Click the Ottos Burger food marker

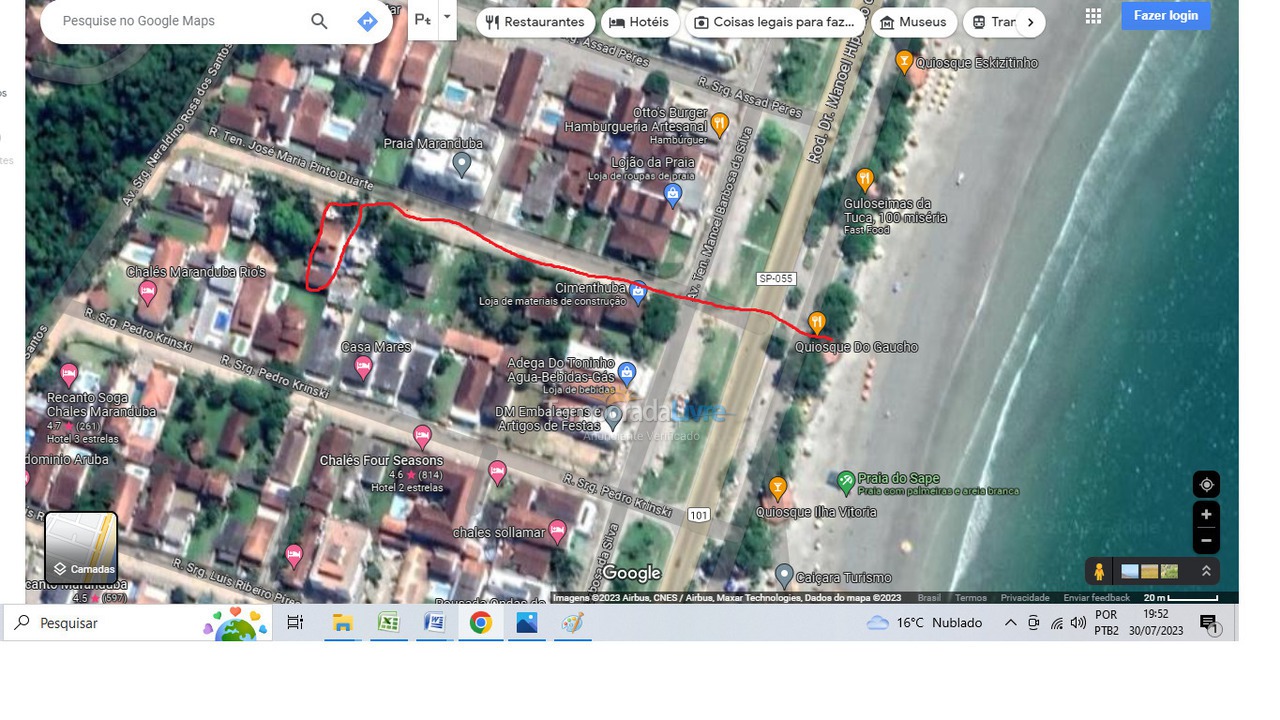point(722,124)
